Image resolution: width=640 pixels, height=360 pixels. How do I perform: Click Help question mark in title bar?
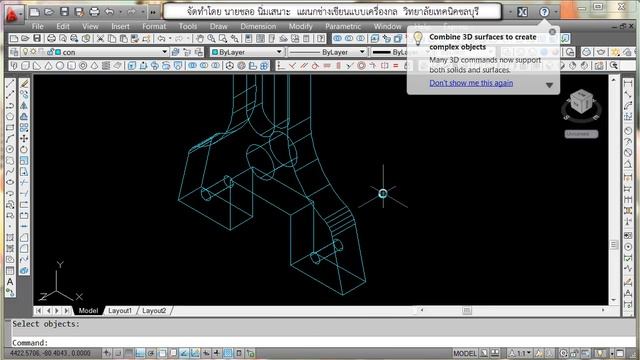544,12
